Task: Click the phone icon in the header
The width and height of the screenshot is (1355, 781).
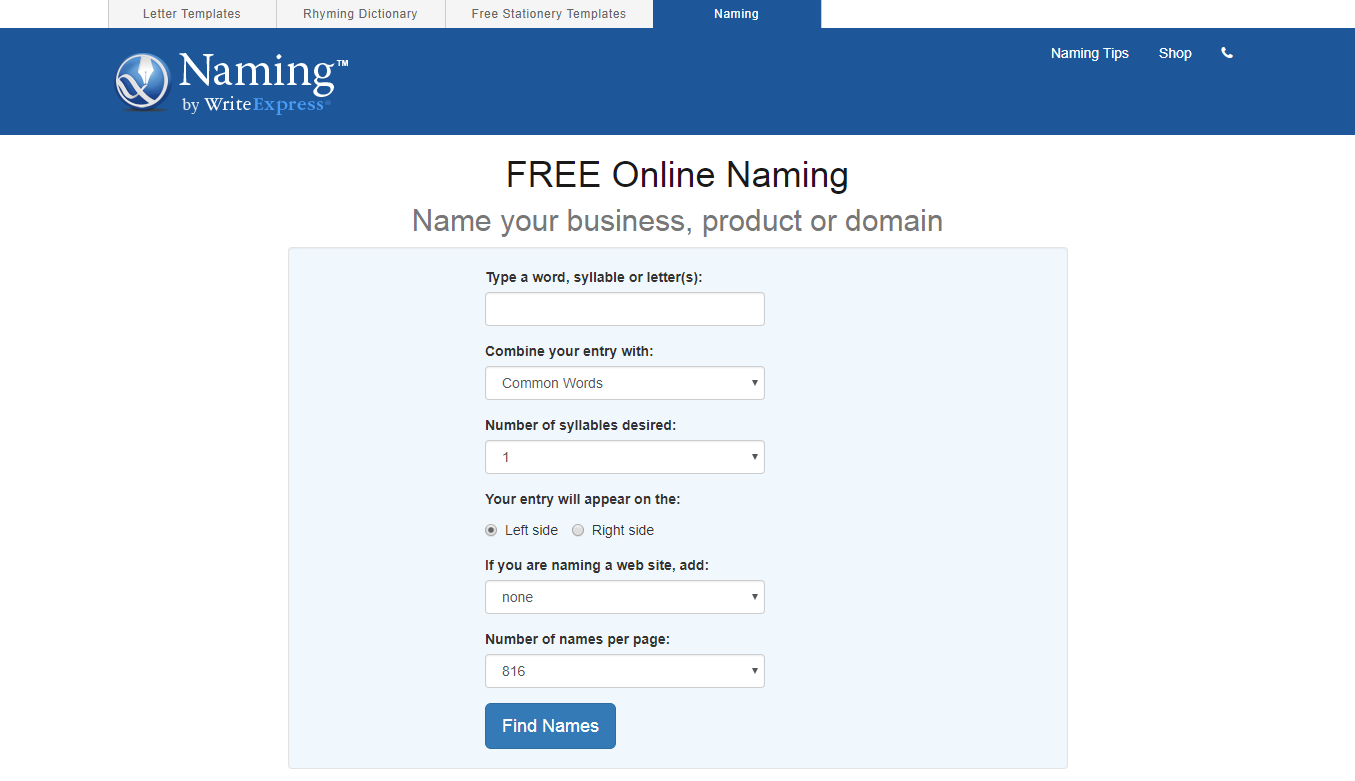Action: point(1226,53)
